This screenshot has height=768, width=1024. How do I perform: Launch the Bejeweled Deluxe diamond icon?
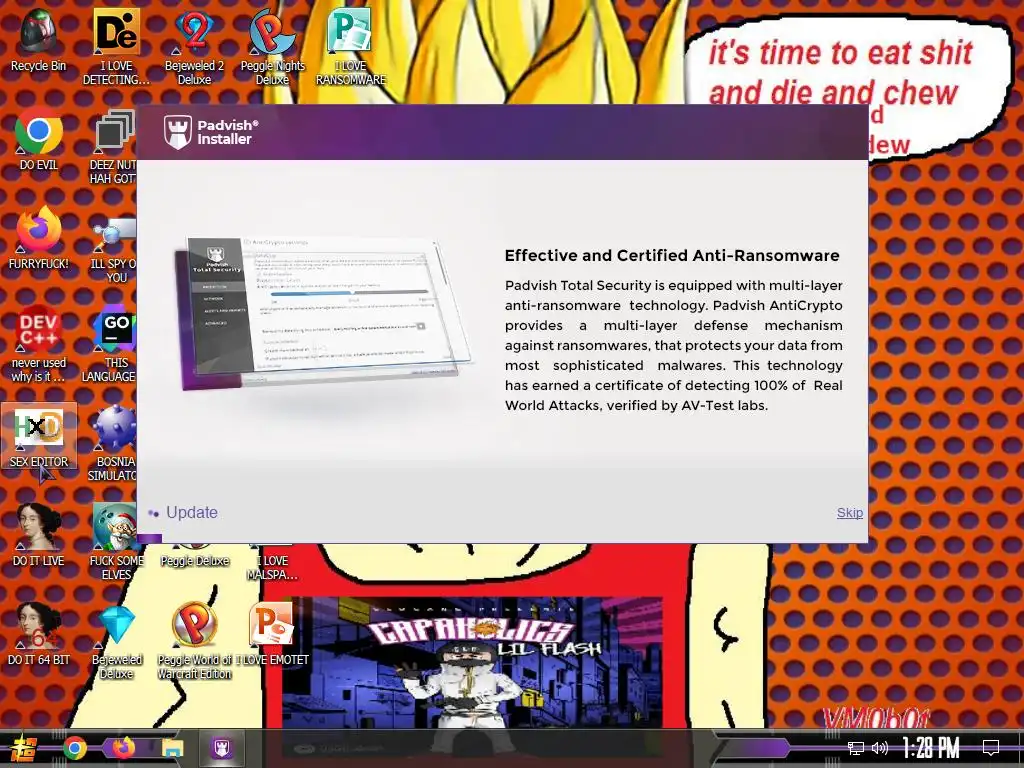point(116,641)
